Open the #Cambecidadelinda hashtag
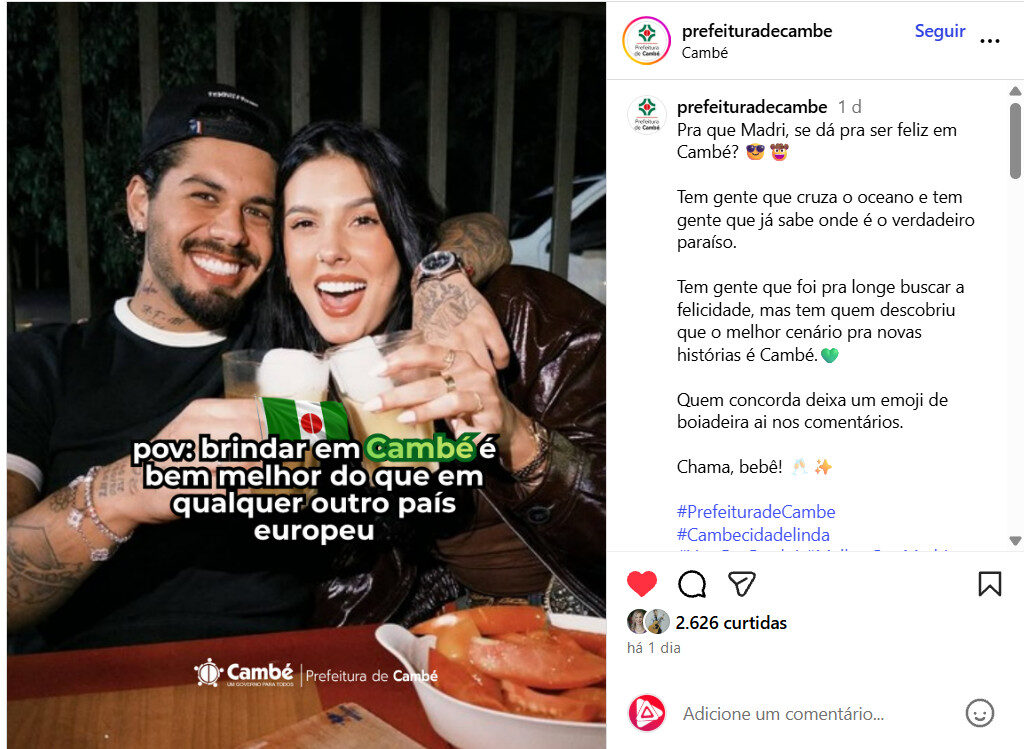1024x749 pixels. tap(753, 535)
